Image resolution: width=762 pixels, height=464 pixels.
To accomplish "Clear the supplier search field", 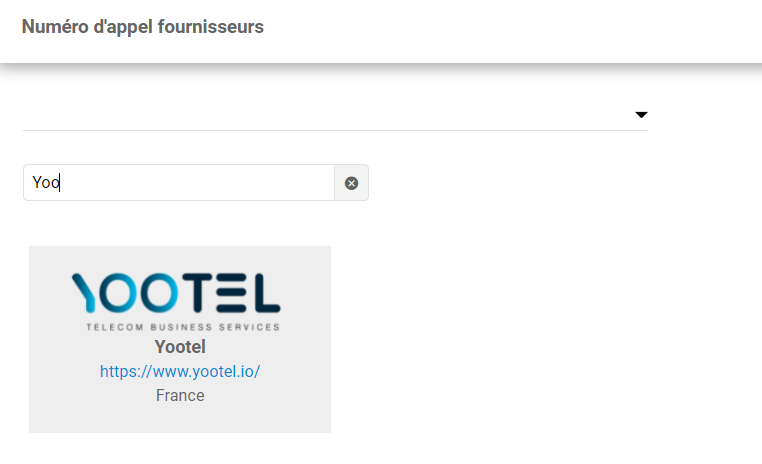I will (351, 183).
